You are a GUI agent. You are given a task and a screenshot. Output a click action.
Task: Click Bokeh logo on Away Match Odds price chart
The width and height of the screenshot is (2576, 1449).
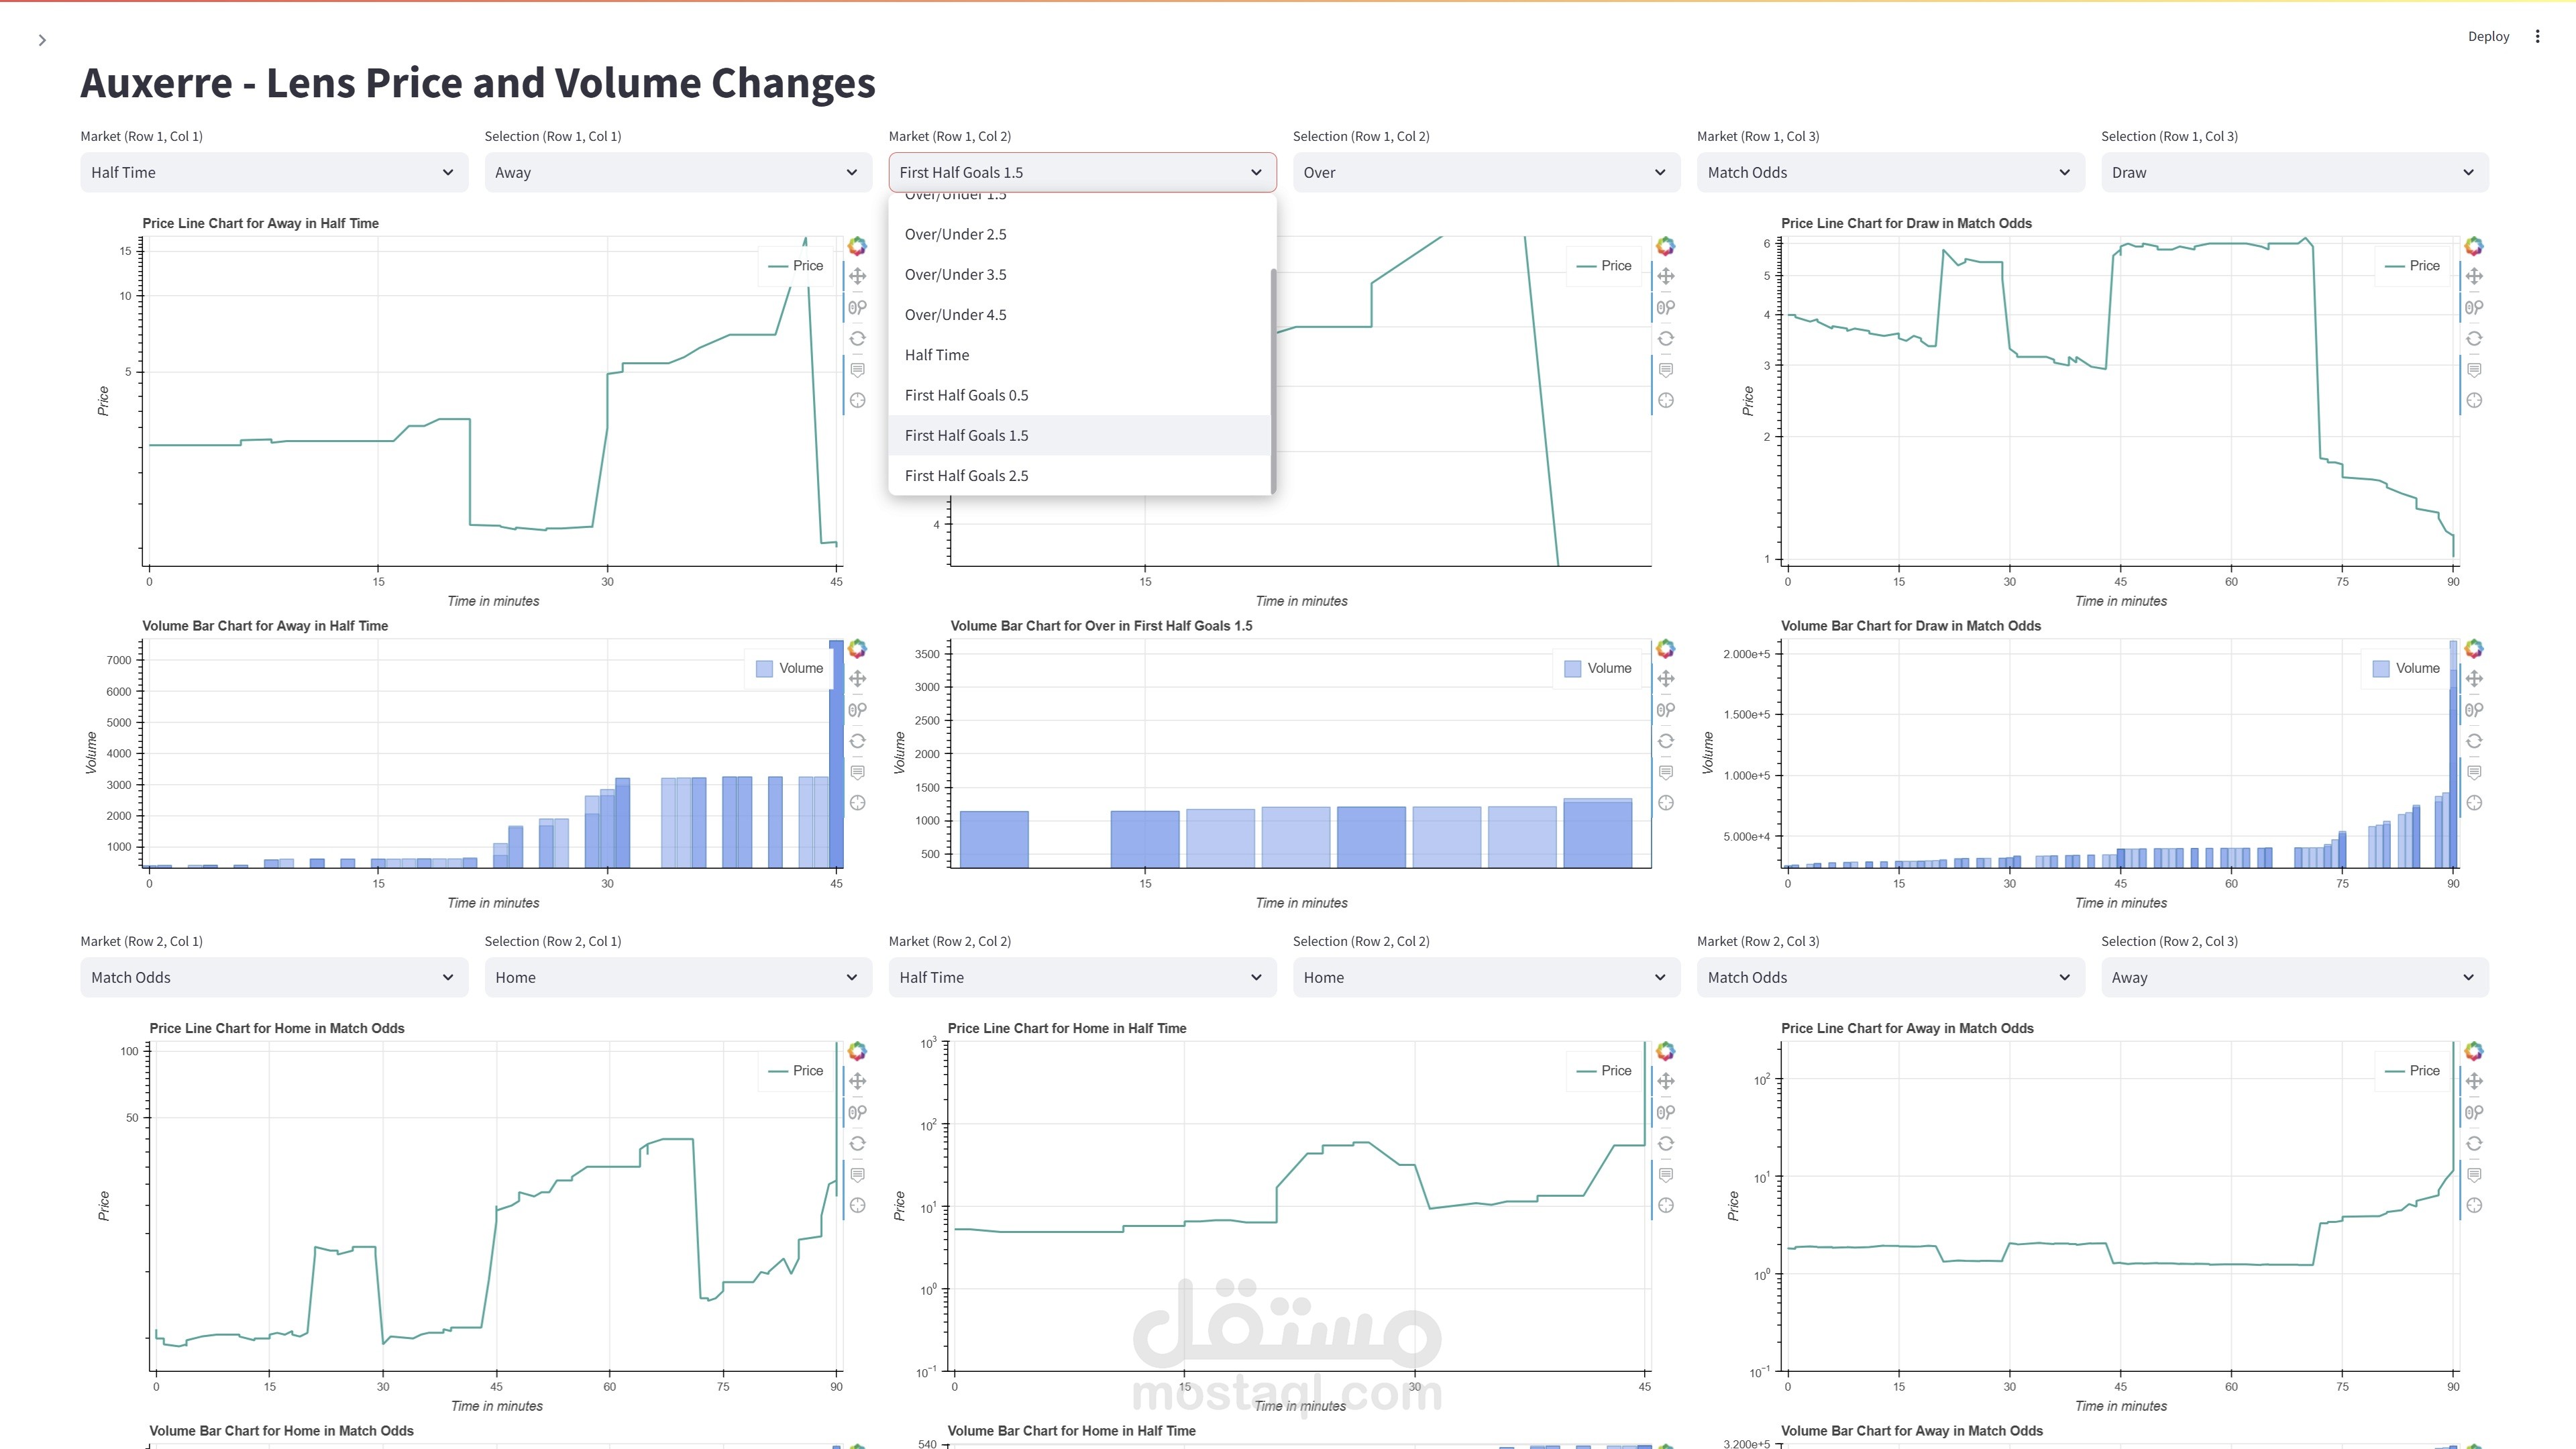coord(2473,1051)
